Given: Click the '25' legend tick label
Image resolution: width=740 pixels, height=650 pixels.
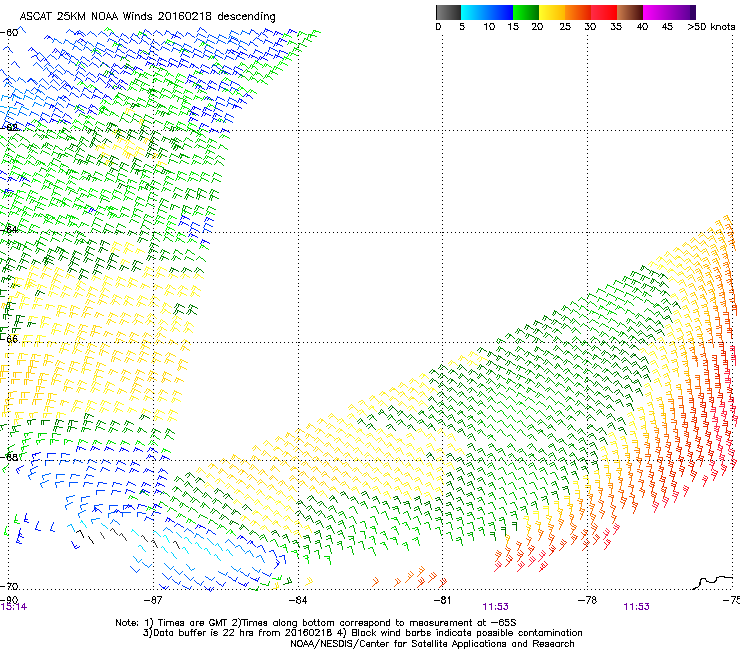Looking at the screenshot, I should coord(565,27).
